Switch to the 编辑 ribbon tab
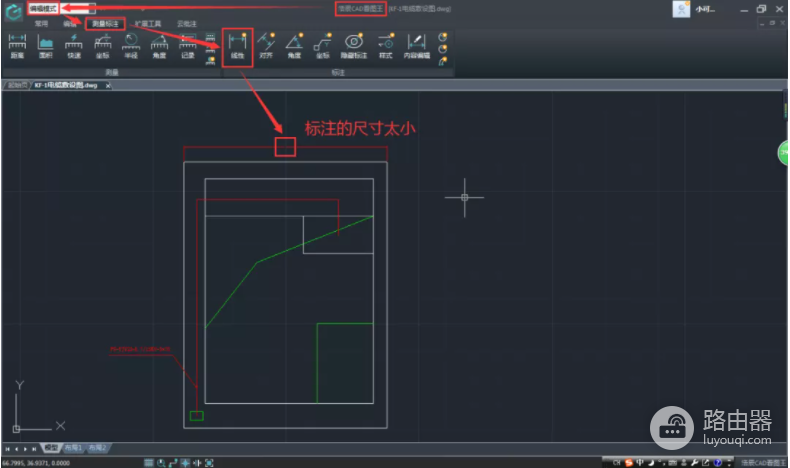790x468 pixels. [x=70, y=24]
